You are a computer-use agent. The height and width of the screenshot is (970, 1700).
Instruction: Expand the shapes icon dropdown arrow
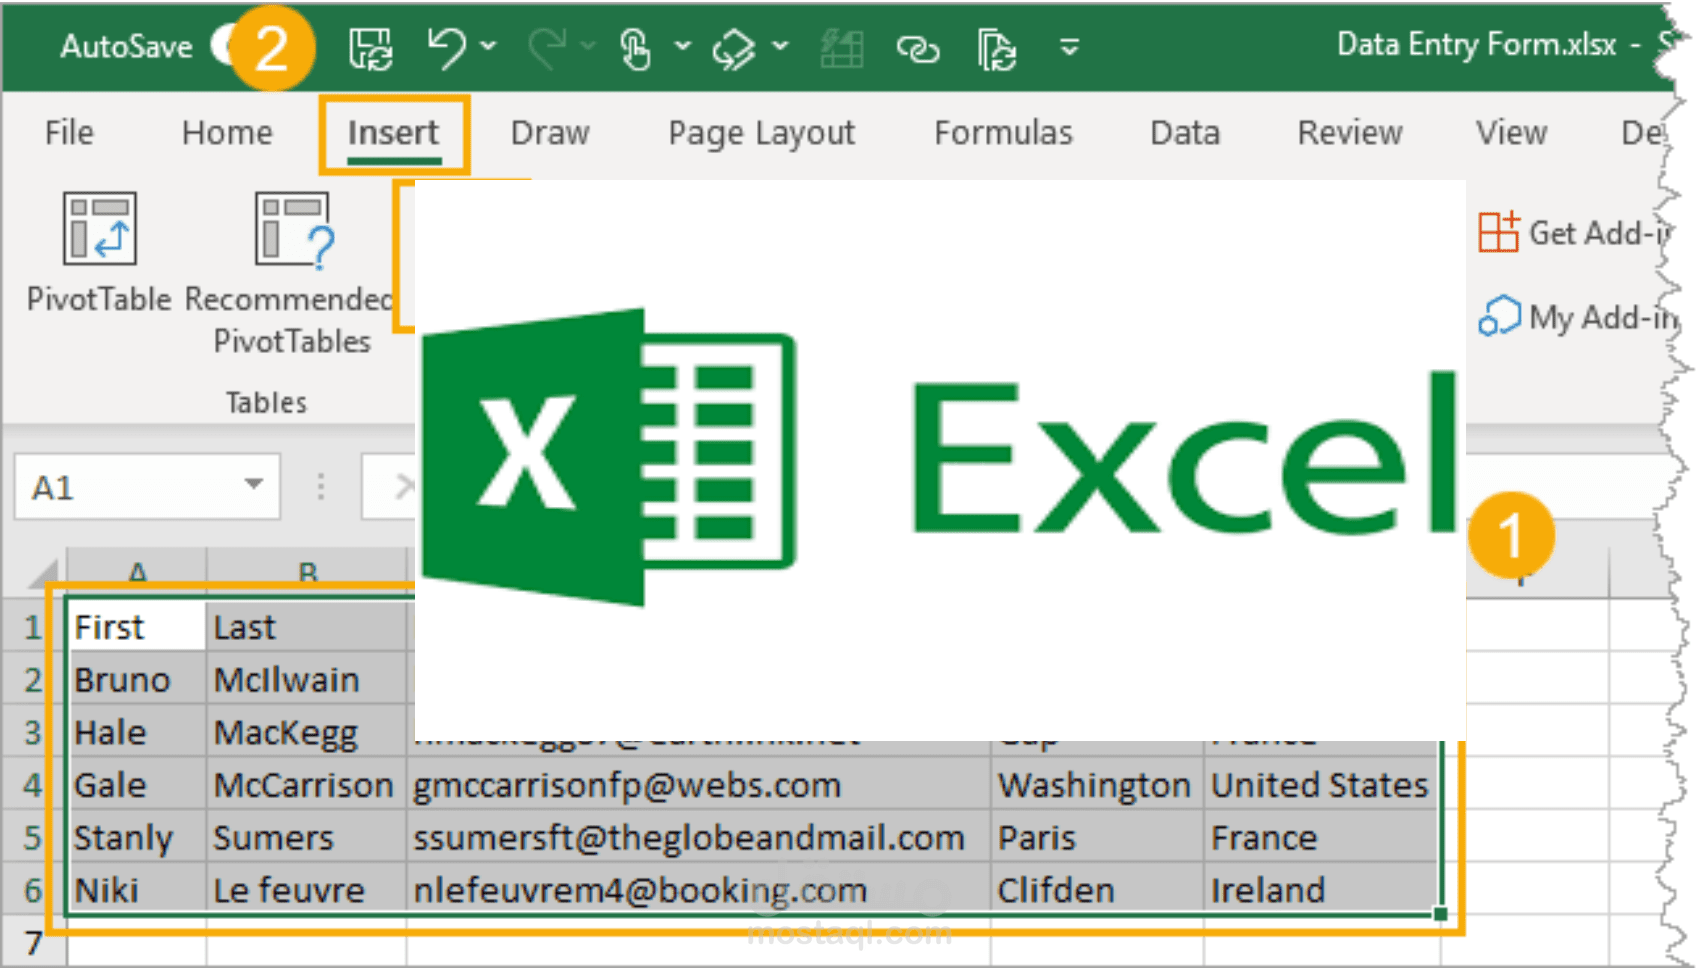[x=780, y=46]
